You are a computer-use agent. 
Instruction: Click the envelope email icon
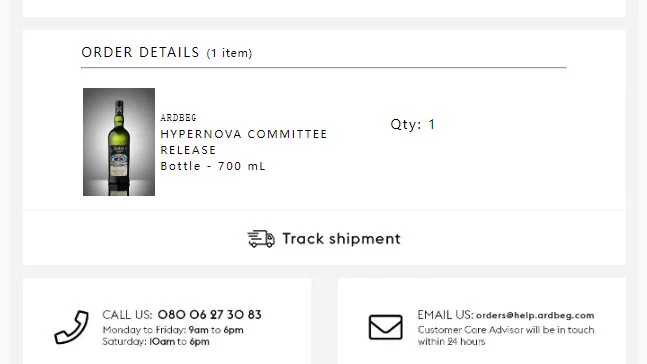coord(385,327)
